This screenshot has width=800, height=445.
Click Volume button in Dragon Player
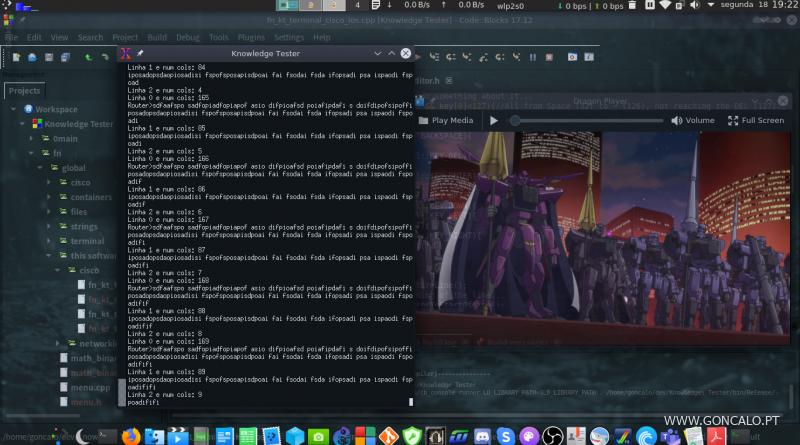click(693, 120)
